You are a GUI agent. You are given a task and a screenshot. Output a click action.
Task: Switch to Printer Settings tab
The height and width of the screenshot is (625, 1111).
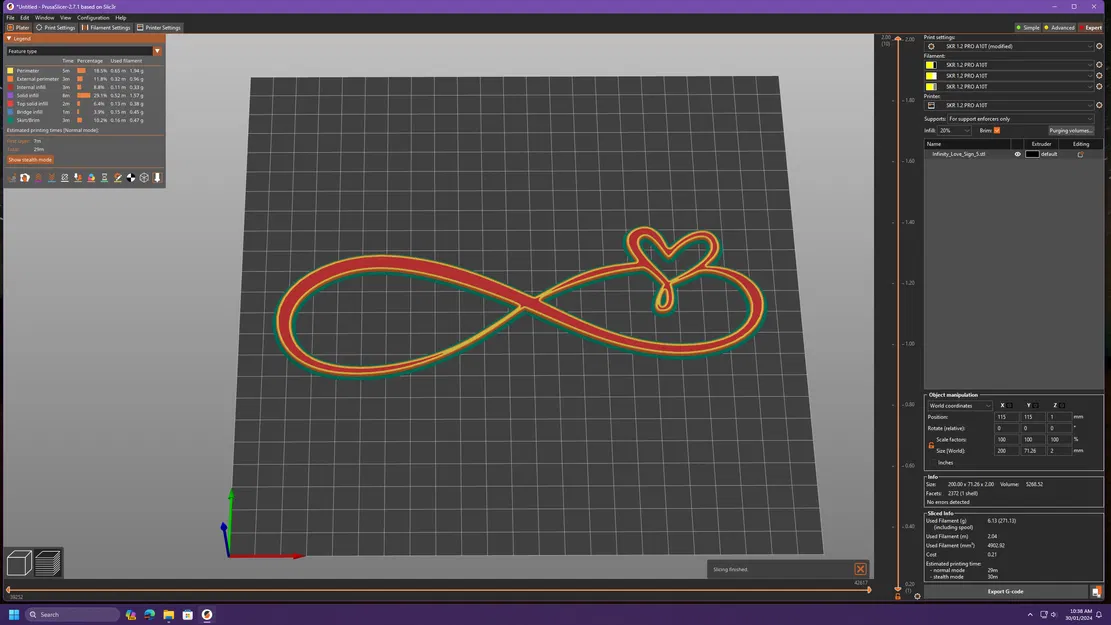[x=159, y=28]
